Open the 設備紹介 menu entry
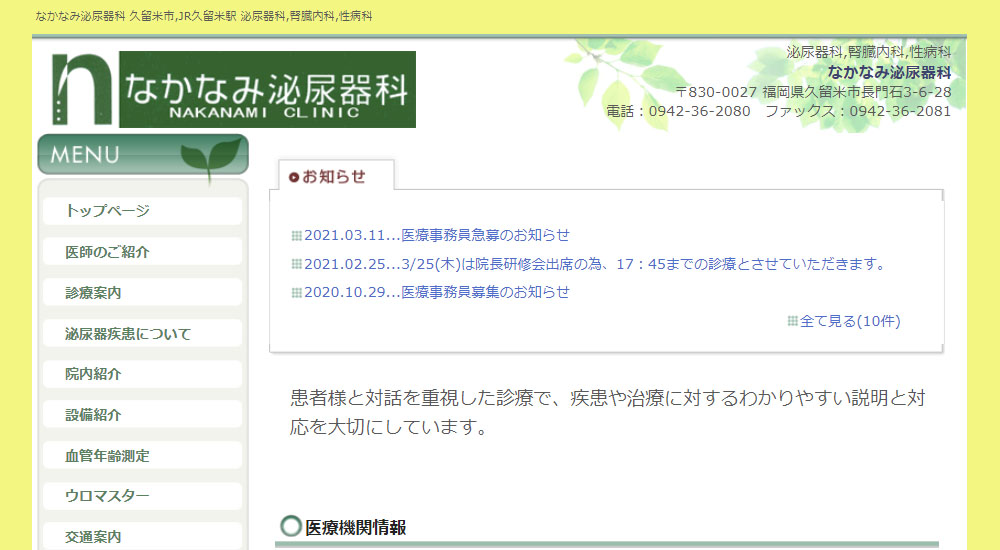Viewport: 1000px width, 550px height. pyautogui.click(x=142, y=415)
